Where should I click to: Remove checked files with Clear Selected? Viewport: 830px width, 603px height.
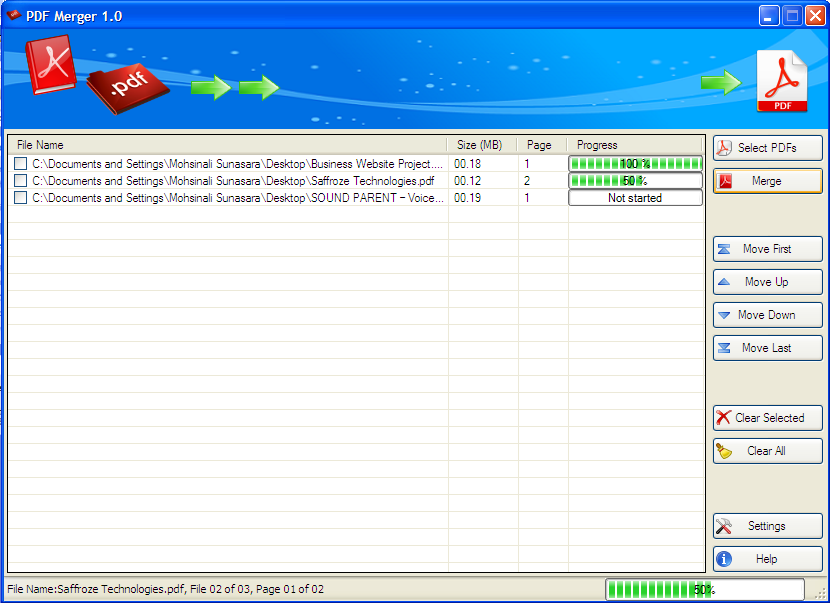point(768,418)
